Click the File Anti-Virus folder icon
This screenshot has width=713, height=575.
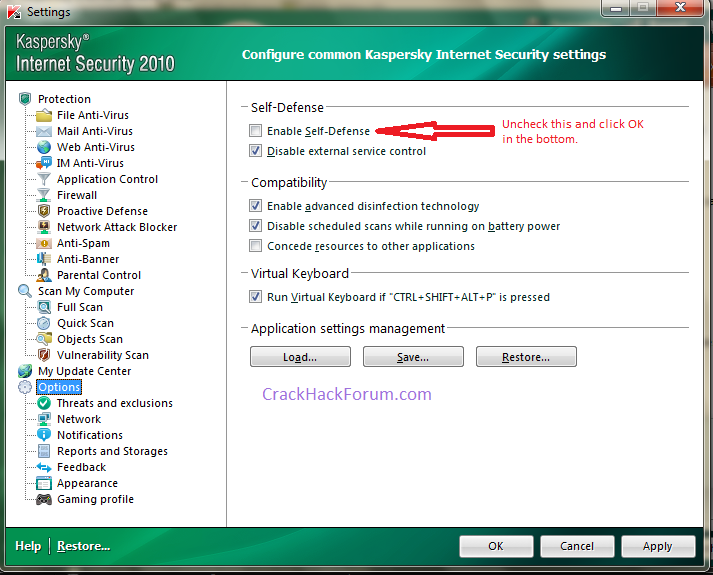(x=44, y=115)
